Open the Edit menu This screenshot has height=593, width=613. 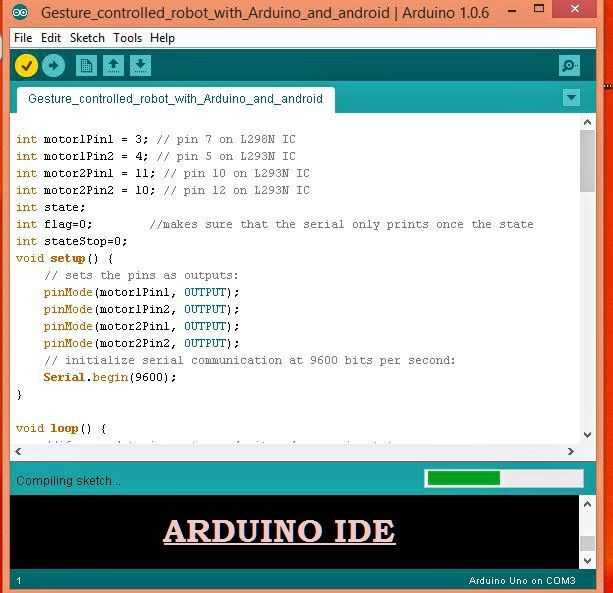(51, 38)
